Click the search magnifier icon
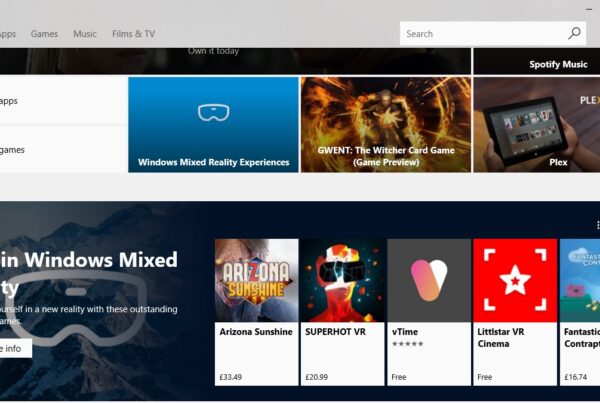Image resolution: width=600 pixels, height=403 pixels. [x=574, y=33]
